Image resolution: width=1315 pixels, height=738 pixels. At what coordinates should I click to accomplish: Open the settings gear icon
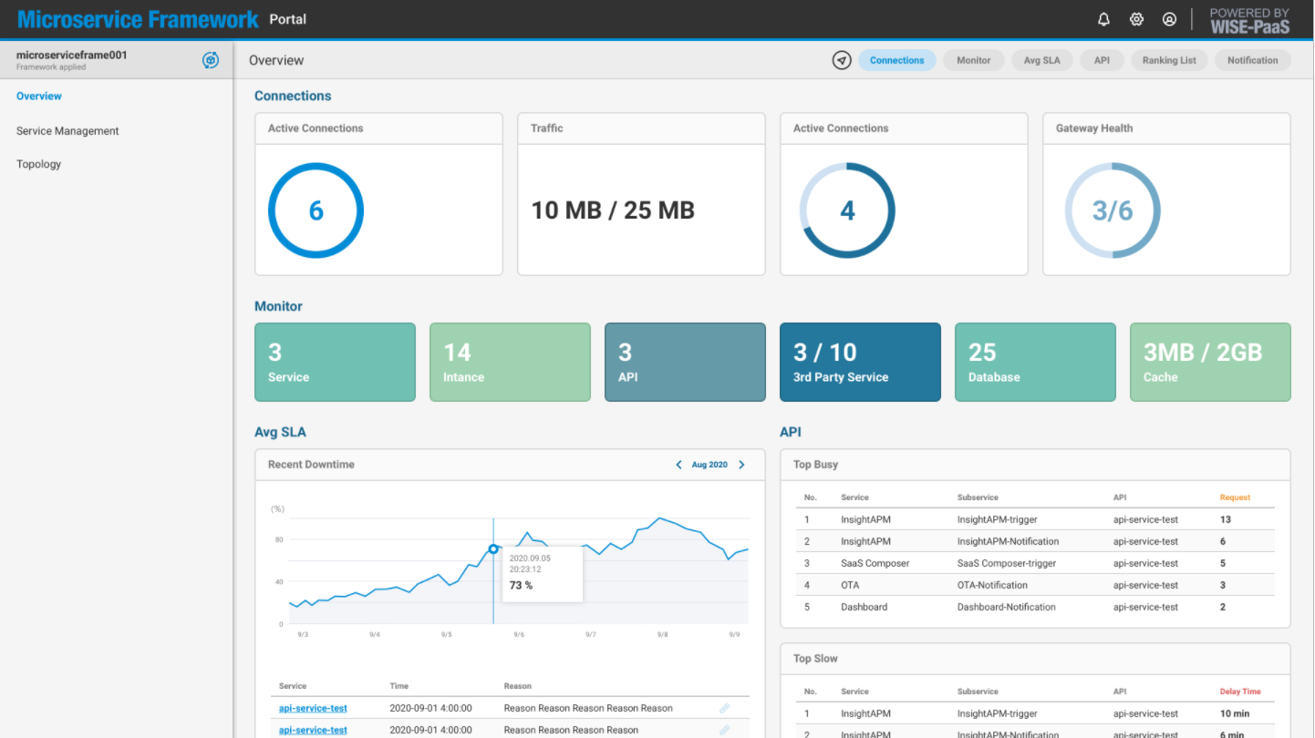1136,19
